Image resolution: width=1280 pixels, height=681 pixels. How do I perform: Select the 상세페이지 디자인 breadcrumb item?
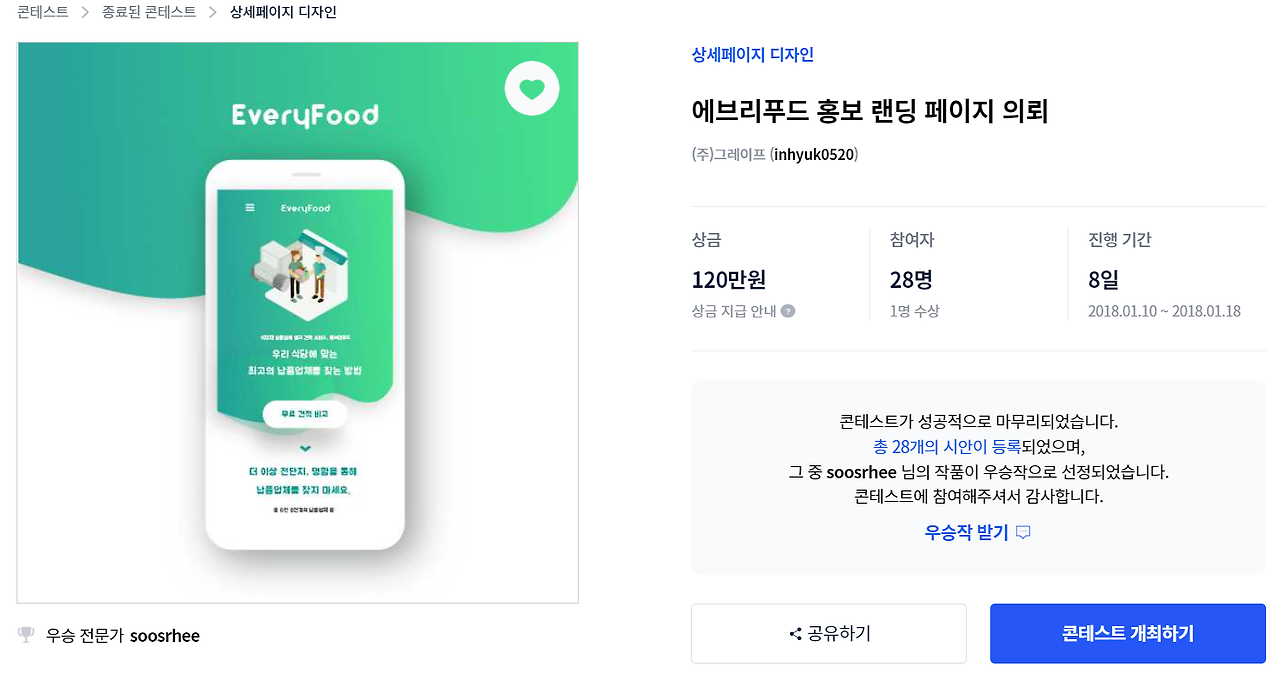coord(283,13)
